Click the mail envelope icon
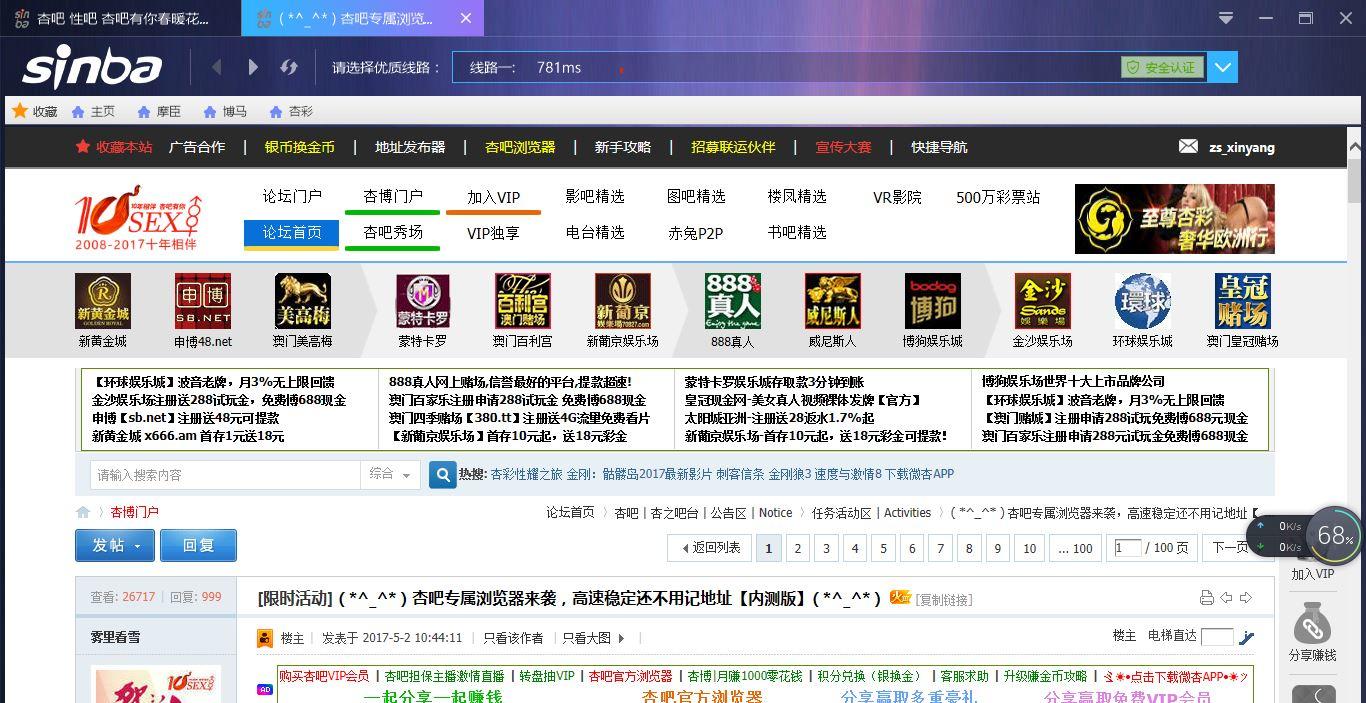 coord(1188,146)
